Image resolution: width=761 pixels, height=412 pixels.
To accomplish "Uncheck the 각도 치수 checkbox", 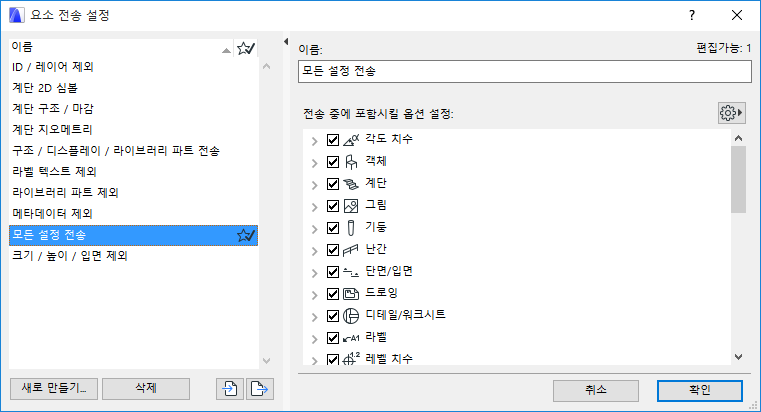I will coord(332,140).
